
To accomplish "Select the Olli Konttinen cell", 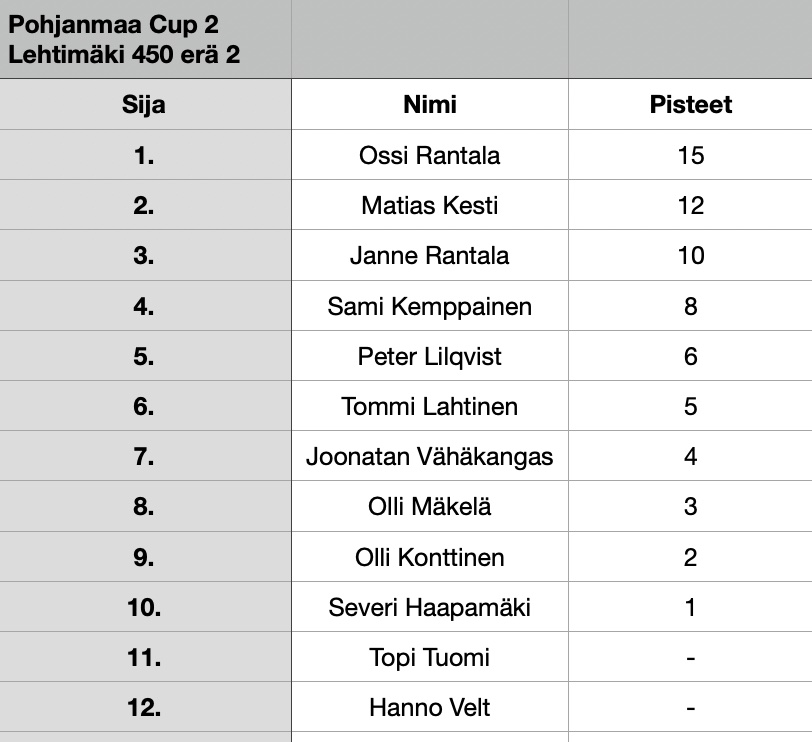I will point(430,557).
